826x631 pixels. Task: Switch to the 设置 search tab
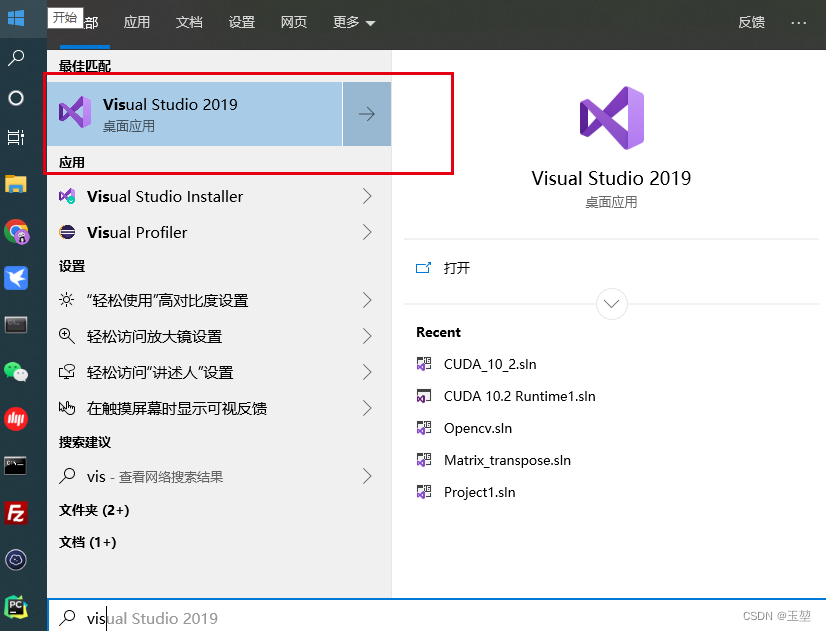(241, 21)
